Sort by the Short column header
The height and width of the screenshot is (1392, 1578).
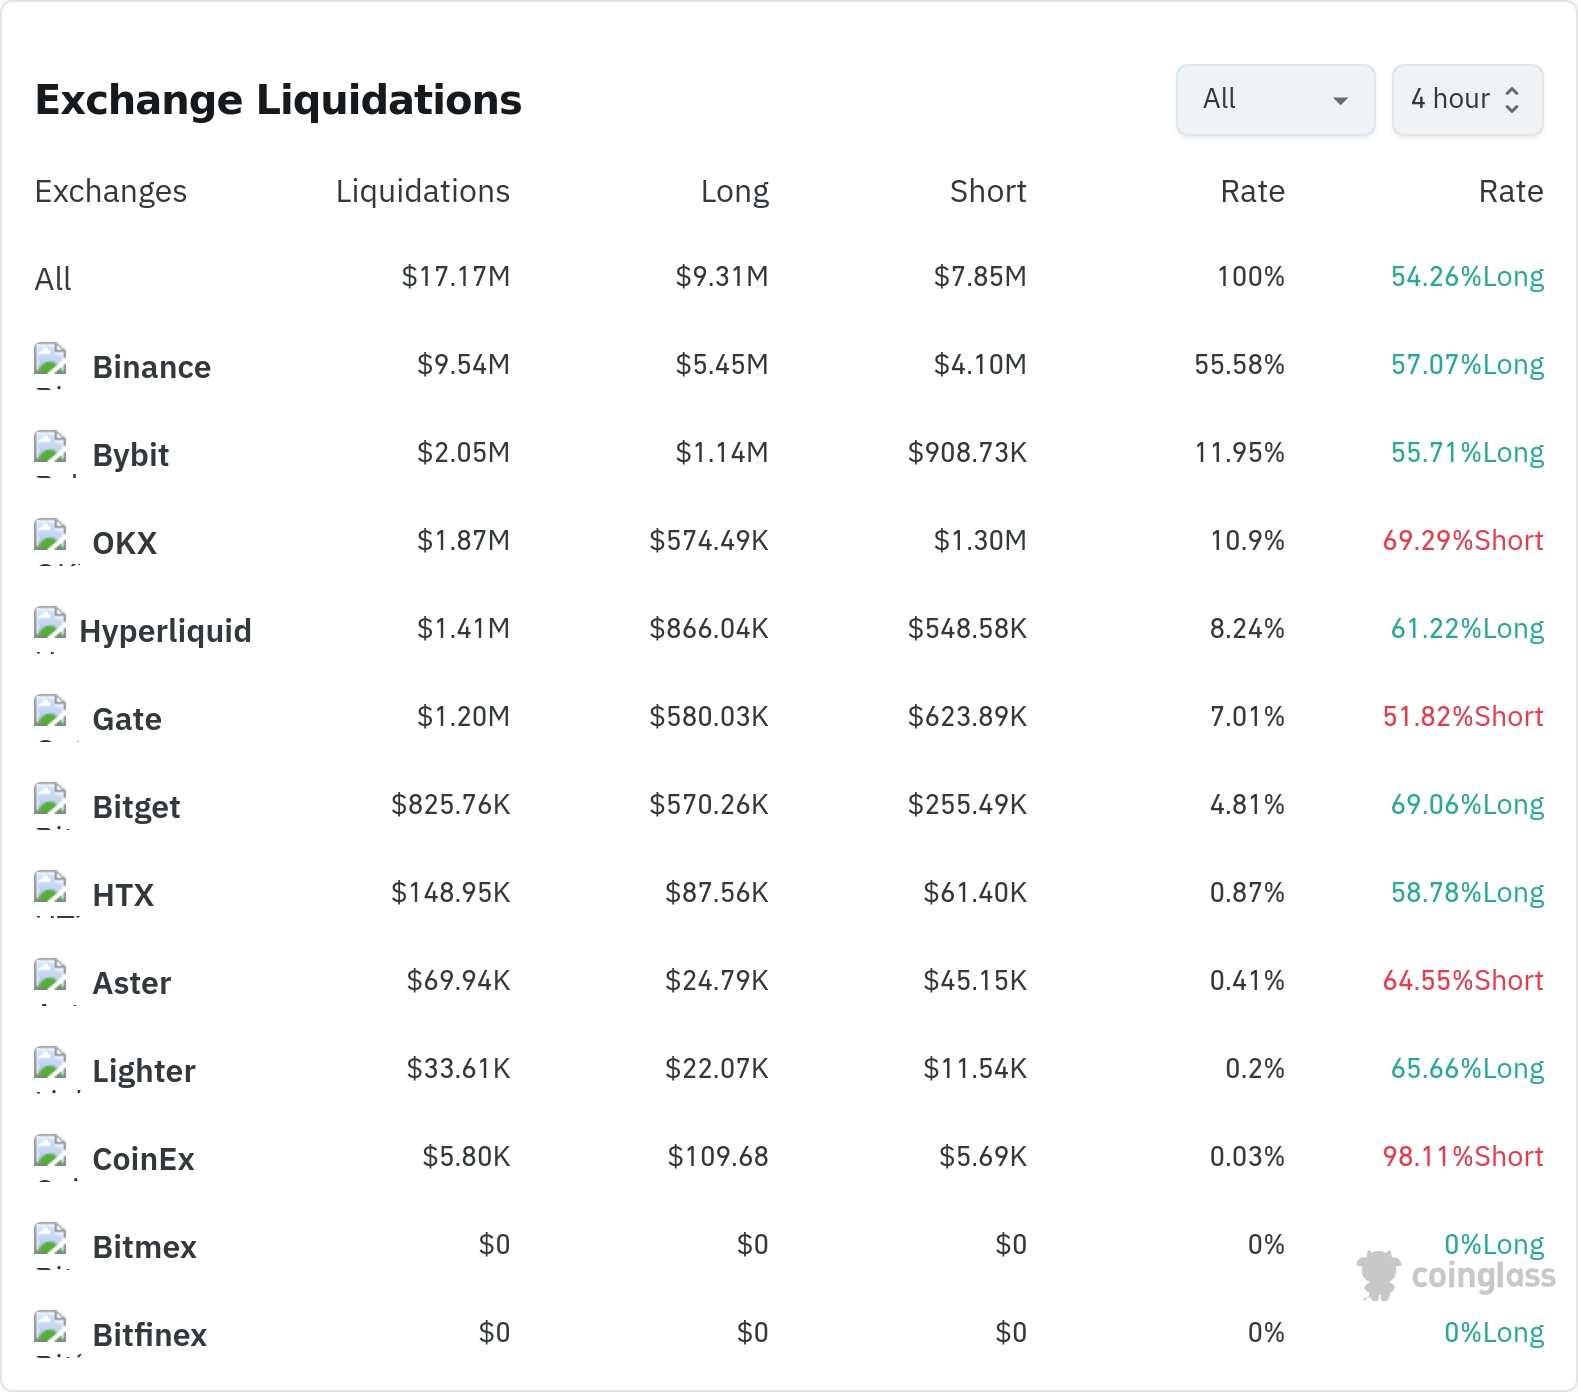click(x=988, y=191)
